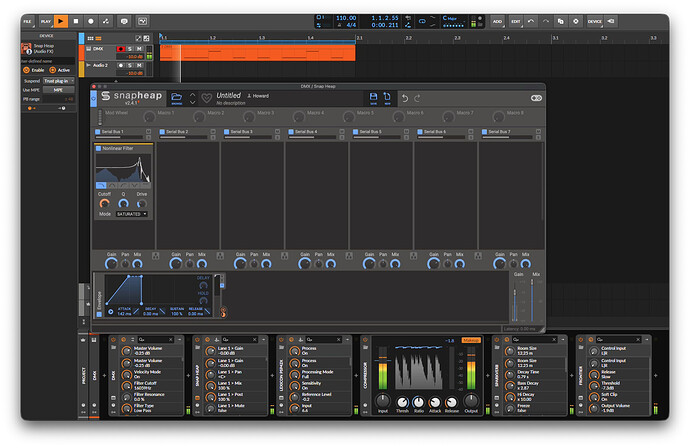Undo via the top toolbar undo arrow
Viewport: 690px width, 448px height.
(531, 21)
